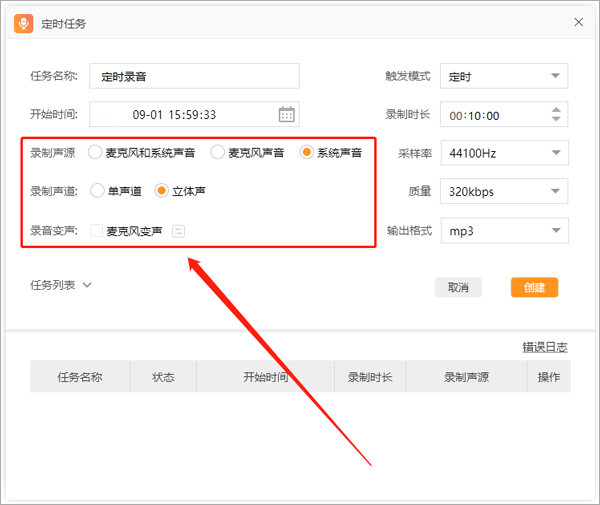
Task: Select 系统声音 radio option
Action: coord(307,152)
